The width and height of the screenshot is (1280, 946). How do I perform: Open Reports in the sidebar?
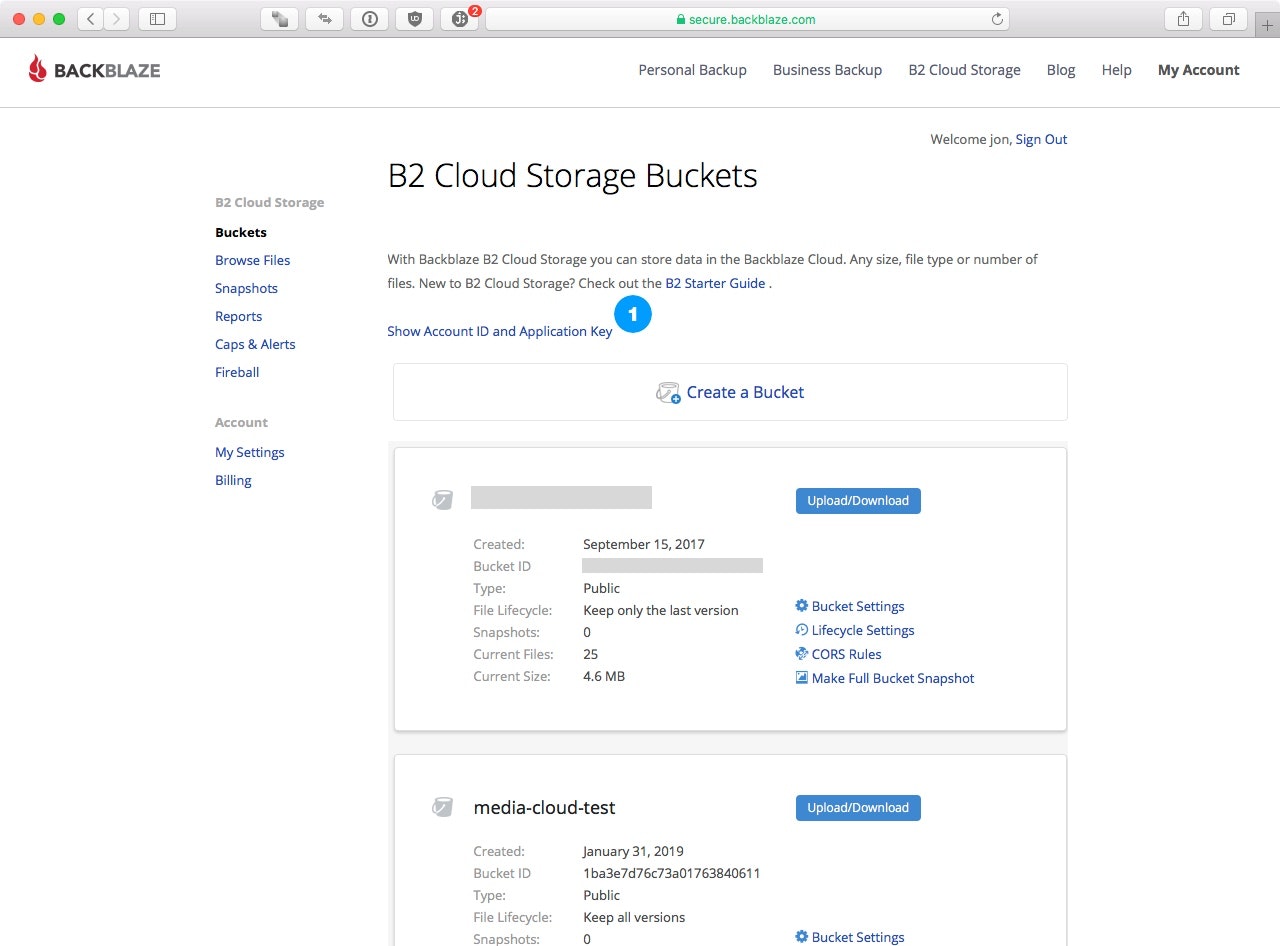(238, 316)
